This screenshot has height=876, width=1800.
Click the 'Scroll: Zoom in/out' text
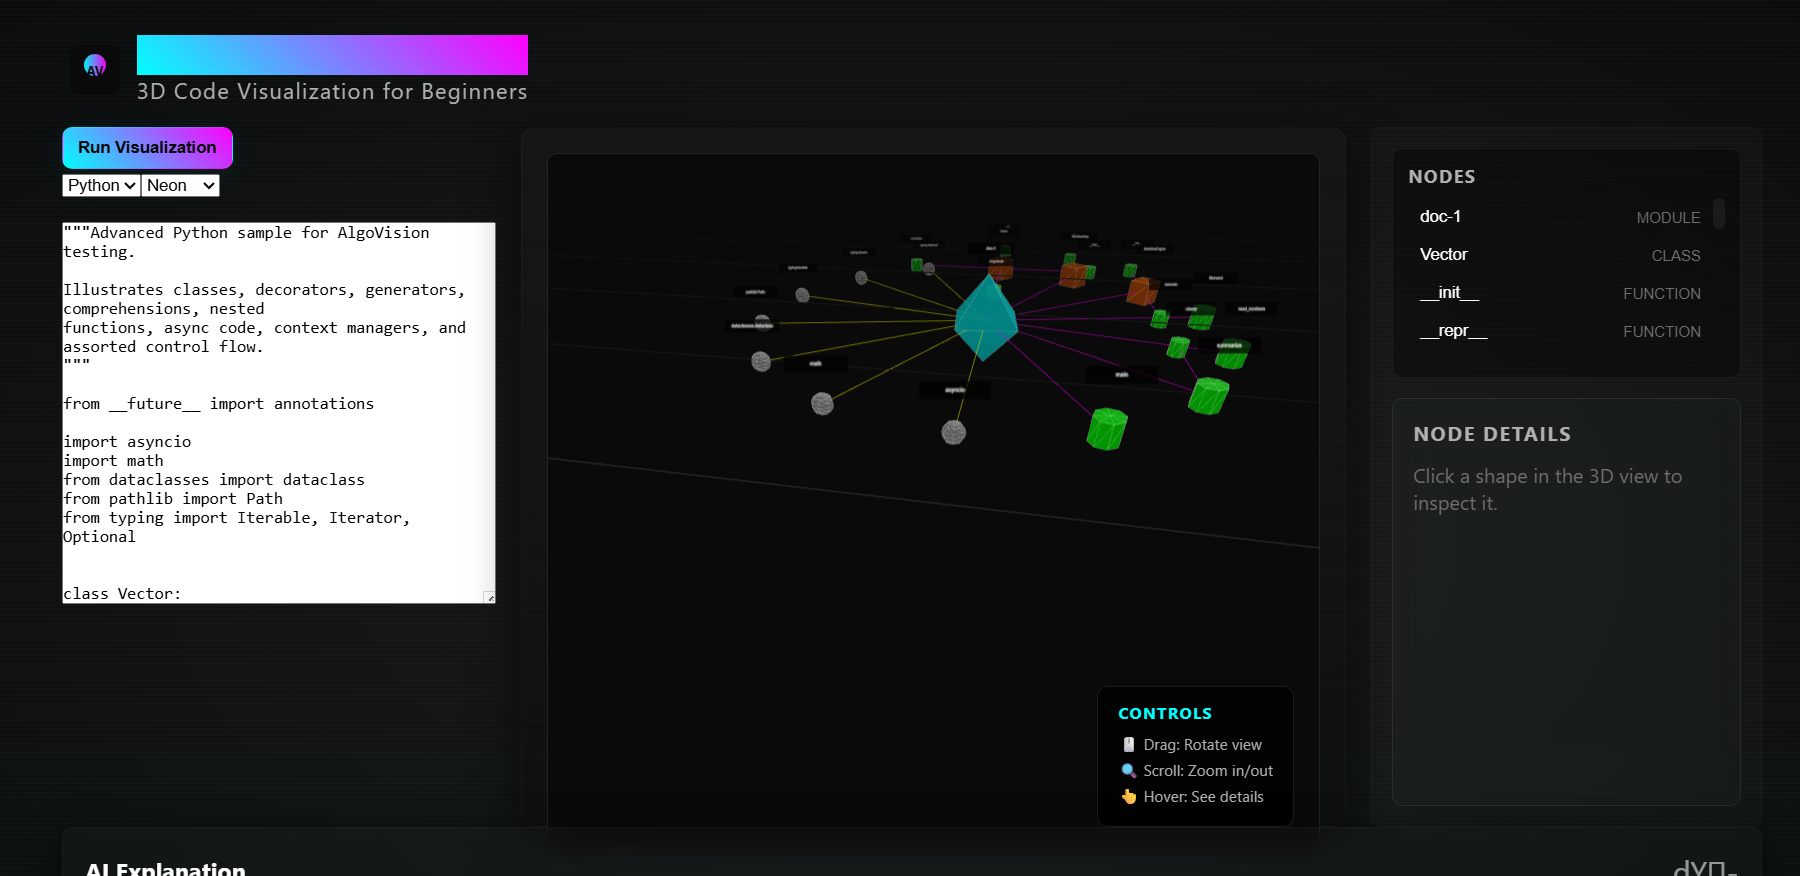pyautogui.click(x=1208, y=771)
